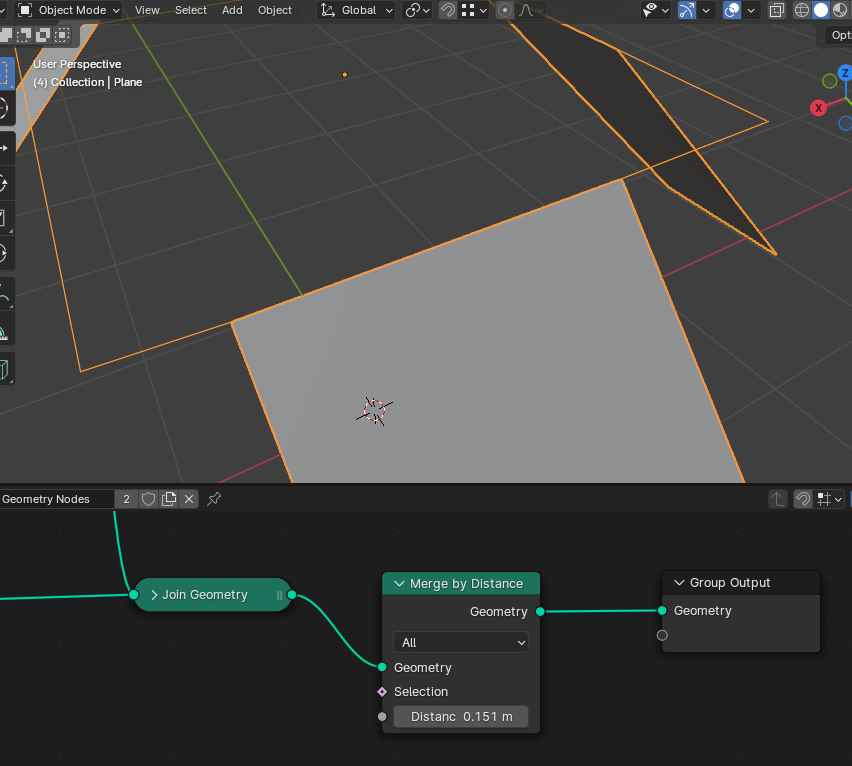Open the Object Mode dropdown

[68, 10]
